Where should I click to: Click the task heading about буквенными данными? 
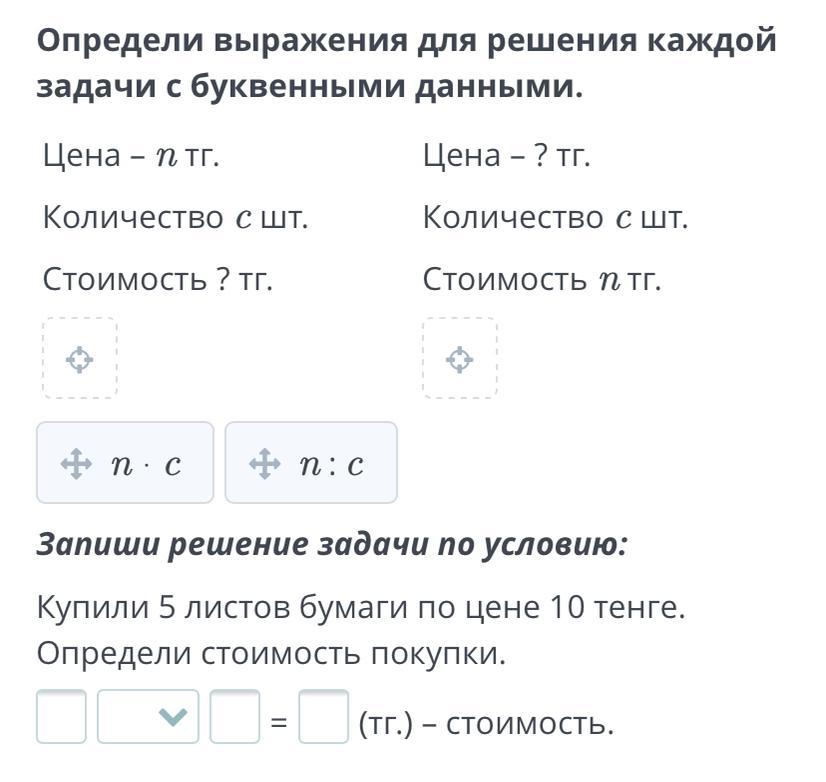click(x=406, y=64)
